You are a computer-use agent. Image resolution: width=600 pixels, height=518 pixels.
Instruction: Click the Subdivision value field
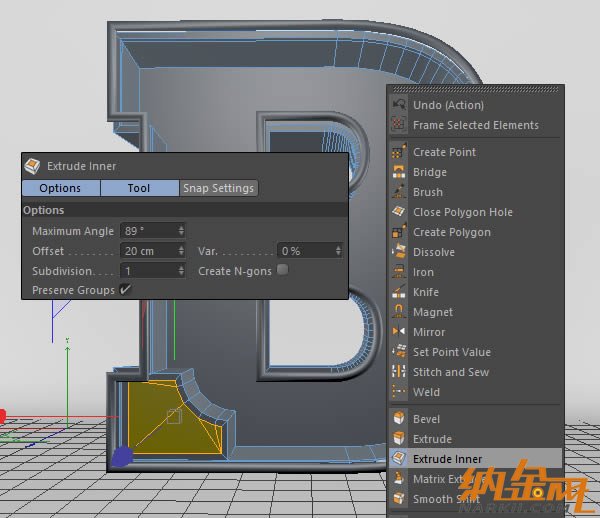[x=153, y=271]
